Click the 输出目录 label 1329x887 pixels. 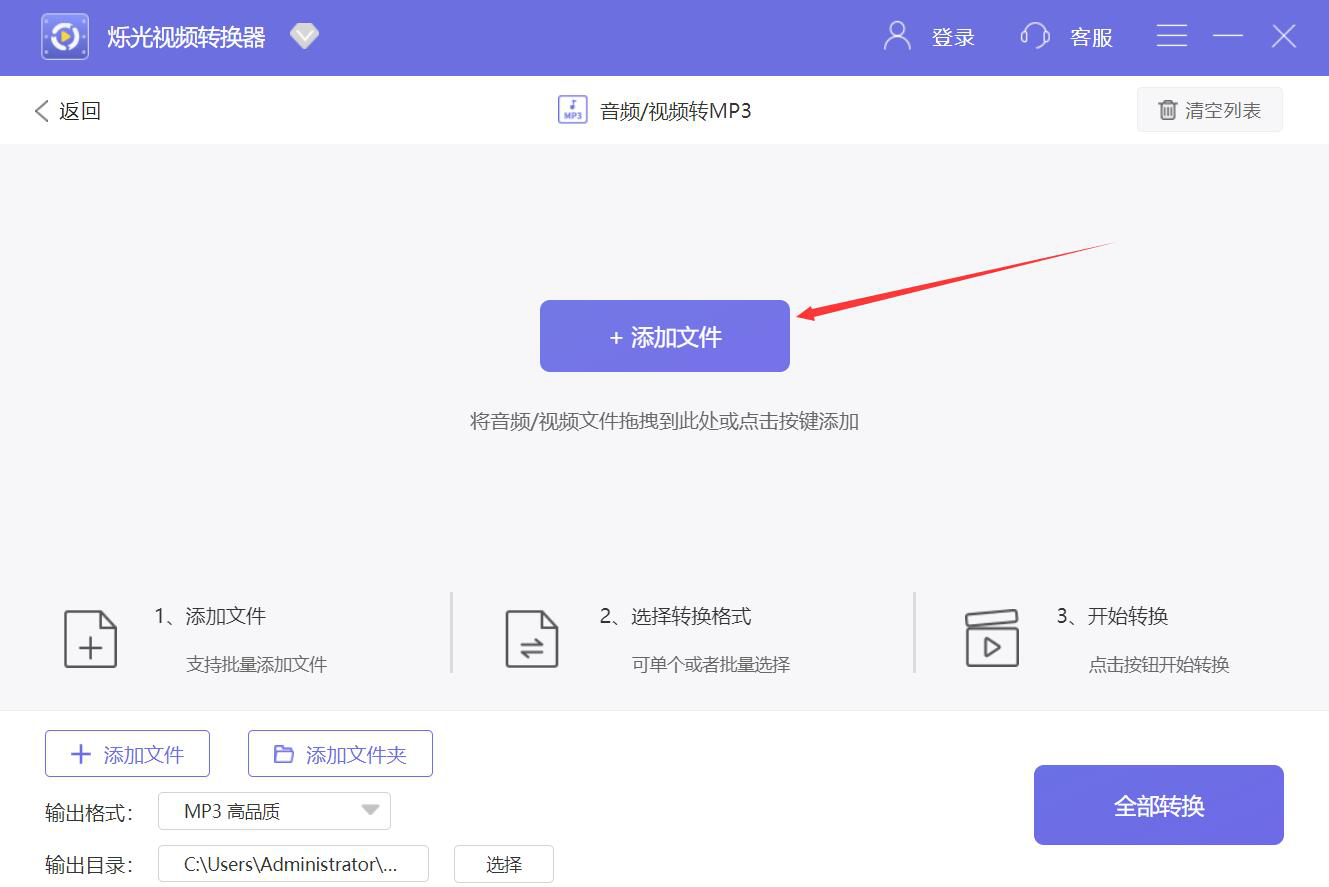coord(89,864)
